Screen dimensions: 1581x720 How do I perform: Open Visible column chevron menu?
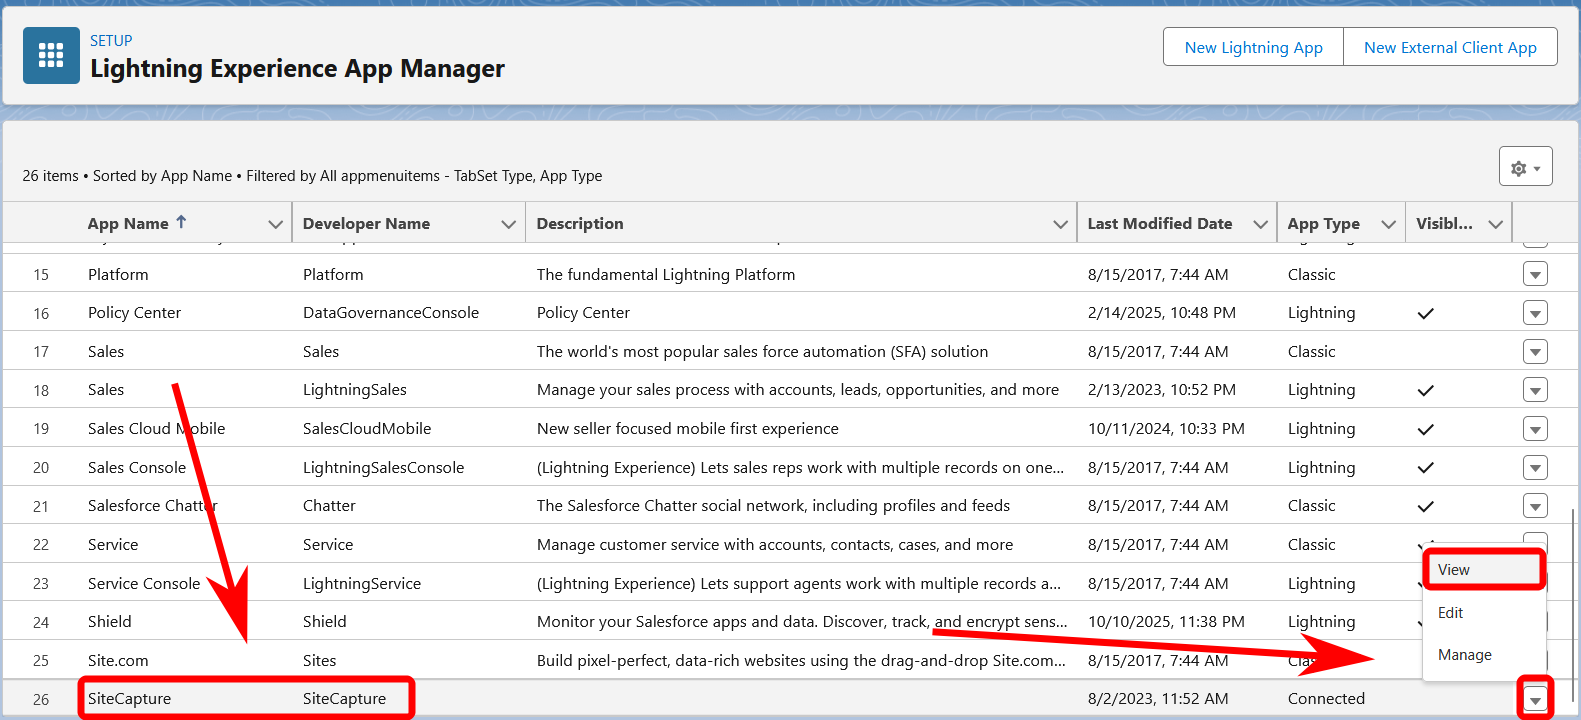tap(1495, 224)
